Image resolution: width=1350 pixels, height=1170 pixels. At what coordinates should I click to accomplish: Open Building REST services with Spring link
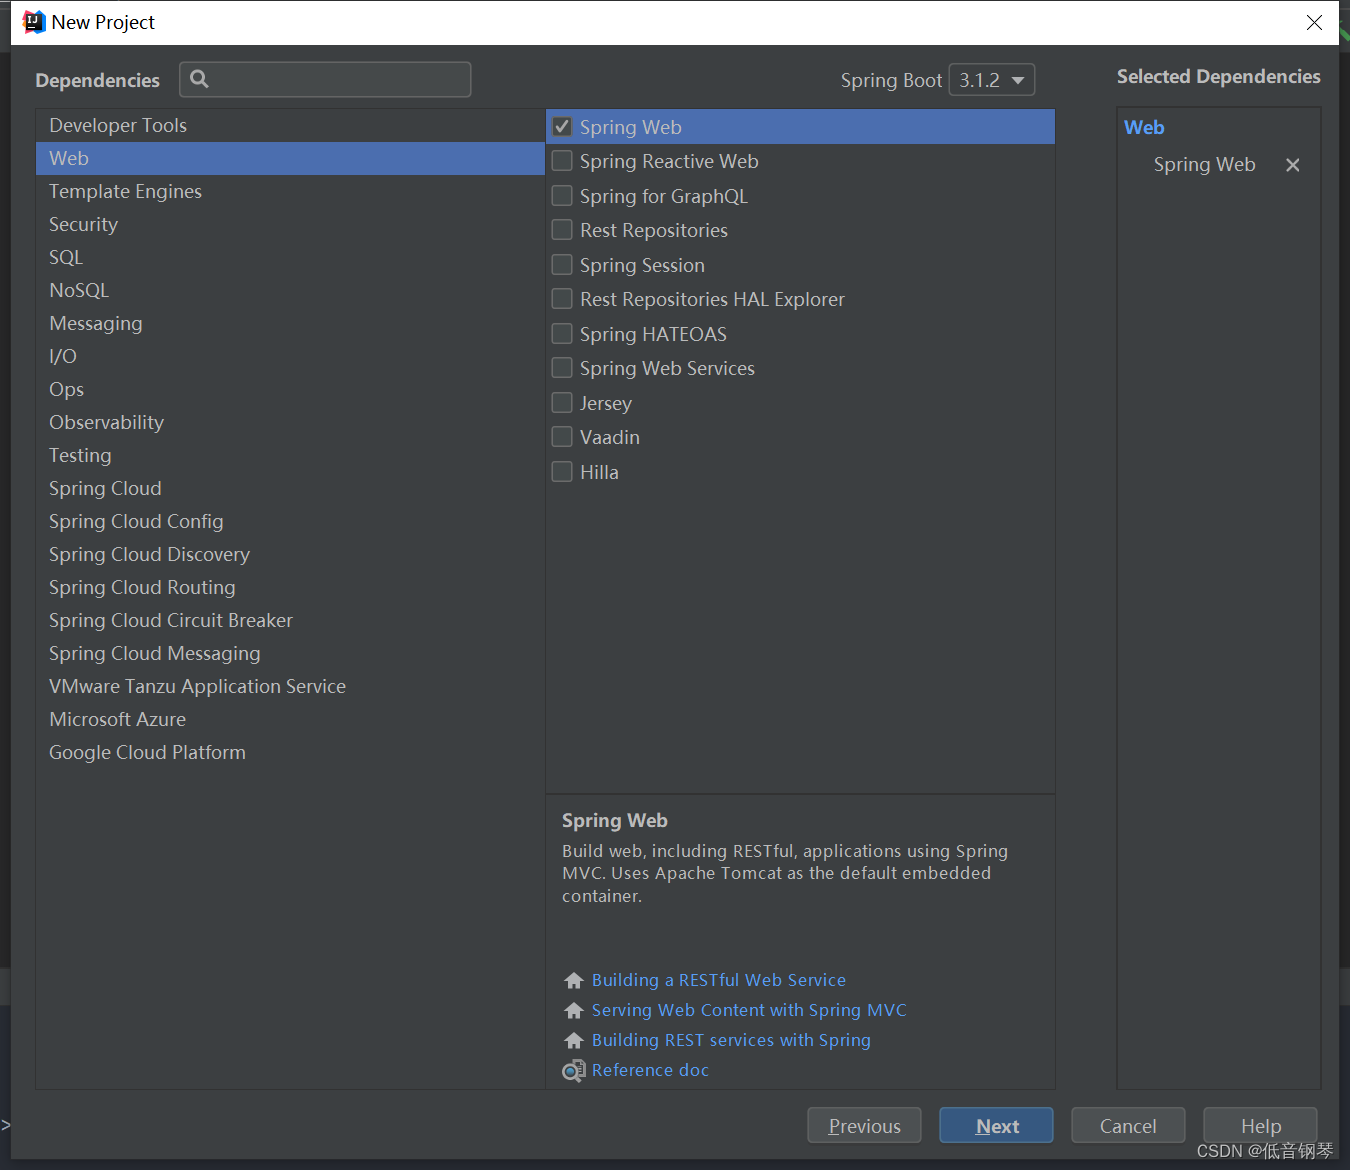[731, 1040]
